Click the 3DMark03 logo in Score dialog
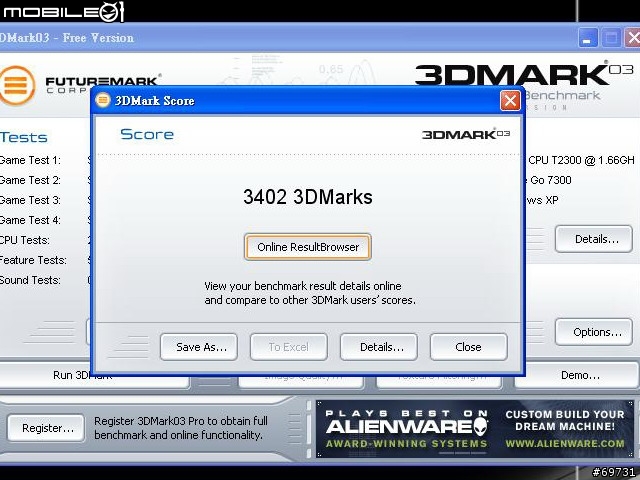The height and width of the screenshot is (480, 640). pos(466,134)
